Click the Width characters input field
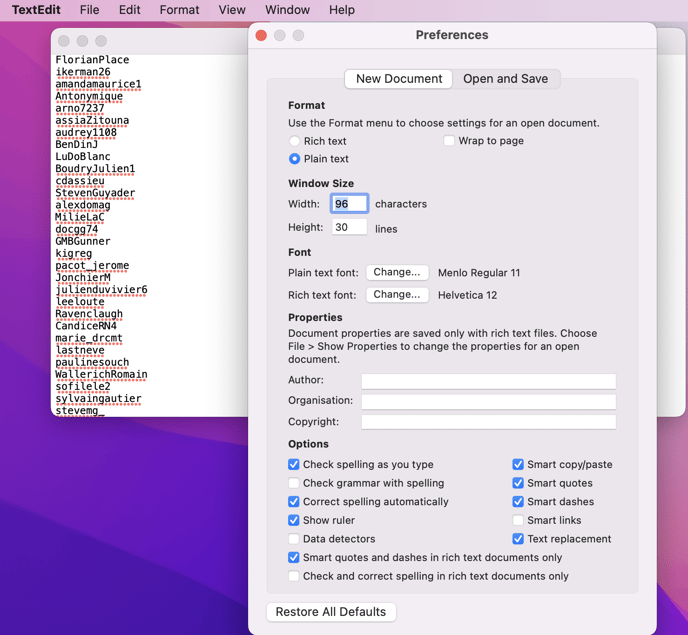688x635 pixels. click(349, 204)
